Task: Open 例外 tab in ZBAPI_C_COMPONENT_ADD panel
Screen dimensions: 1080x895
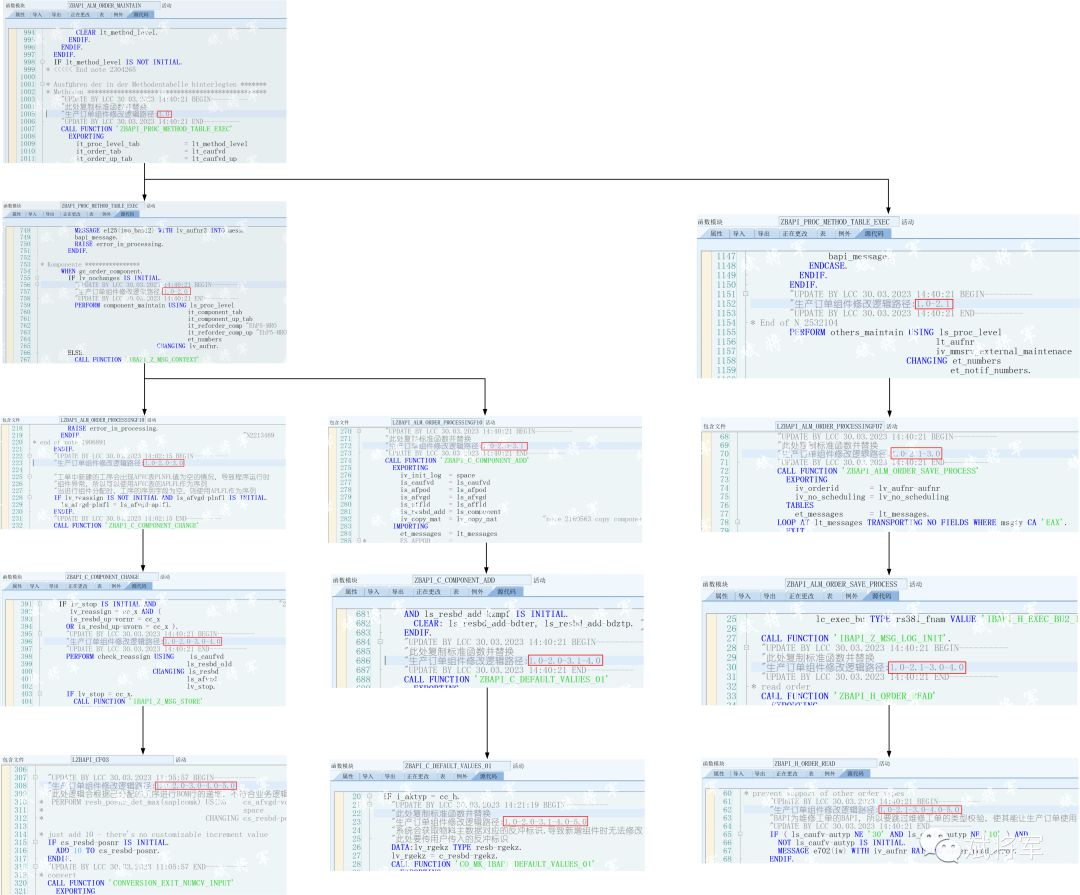Action: [477, 592]
